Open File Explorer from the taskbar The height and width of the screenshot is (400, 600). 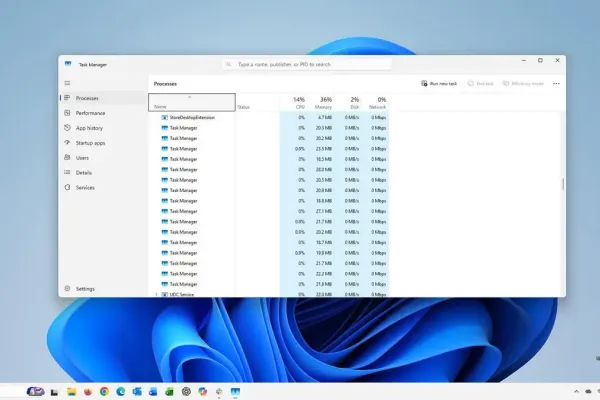pos(71,392)
